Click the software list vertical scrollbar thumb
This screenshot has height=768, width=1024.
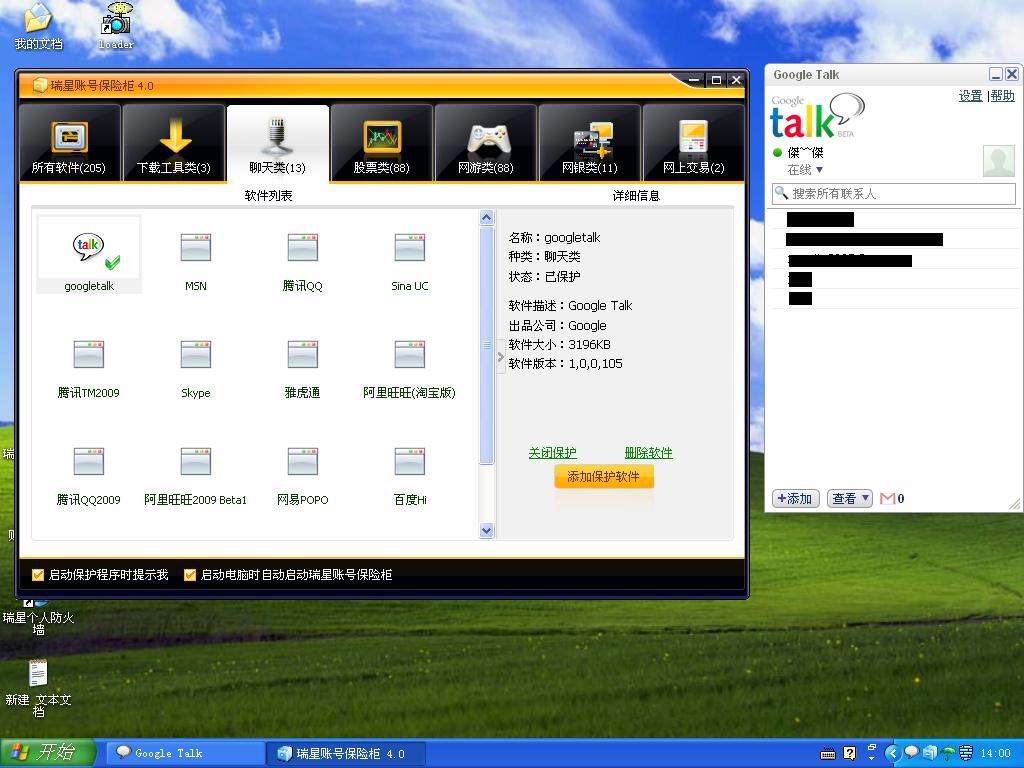(487, 345)
